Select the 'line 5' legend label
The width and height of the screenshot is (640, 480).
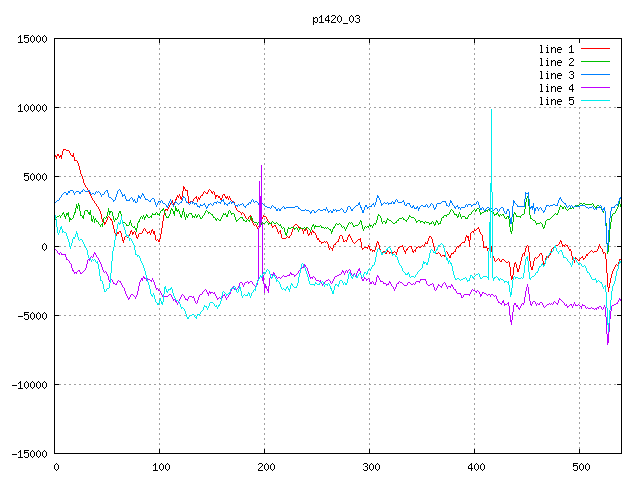(556, 101)
